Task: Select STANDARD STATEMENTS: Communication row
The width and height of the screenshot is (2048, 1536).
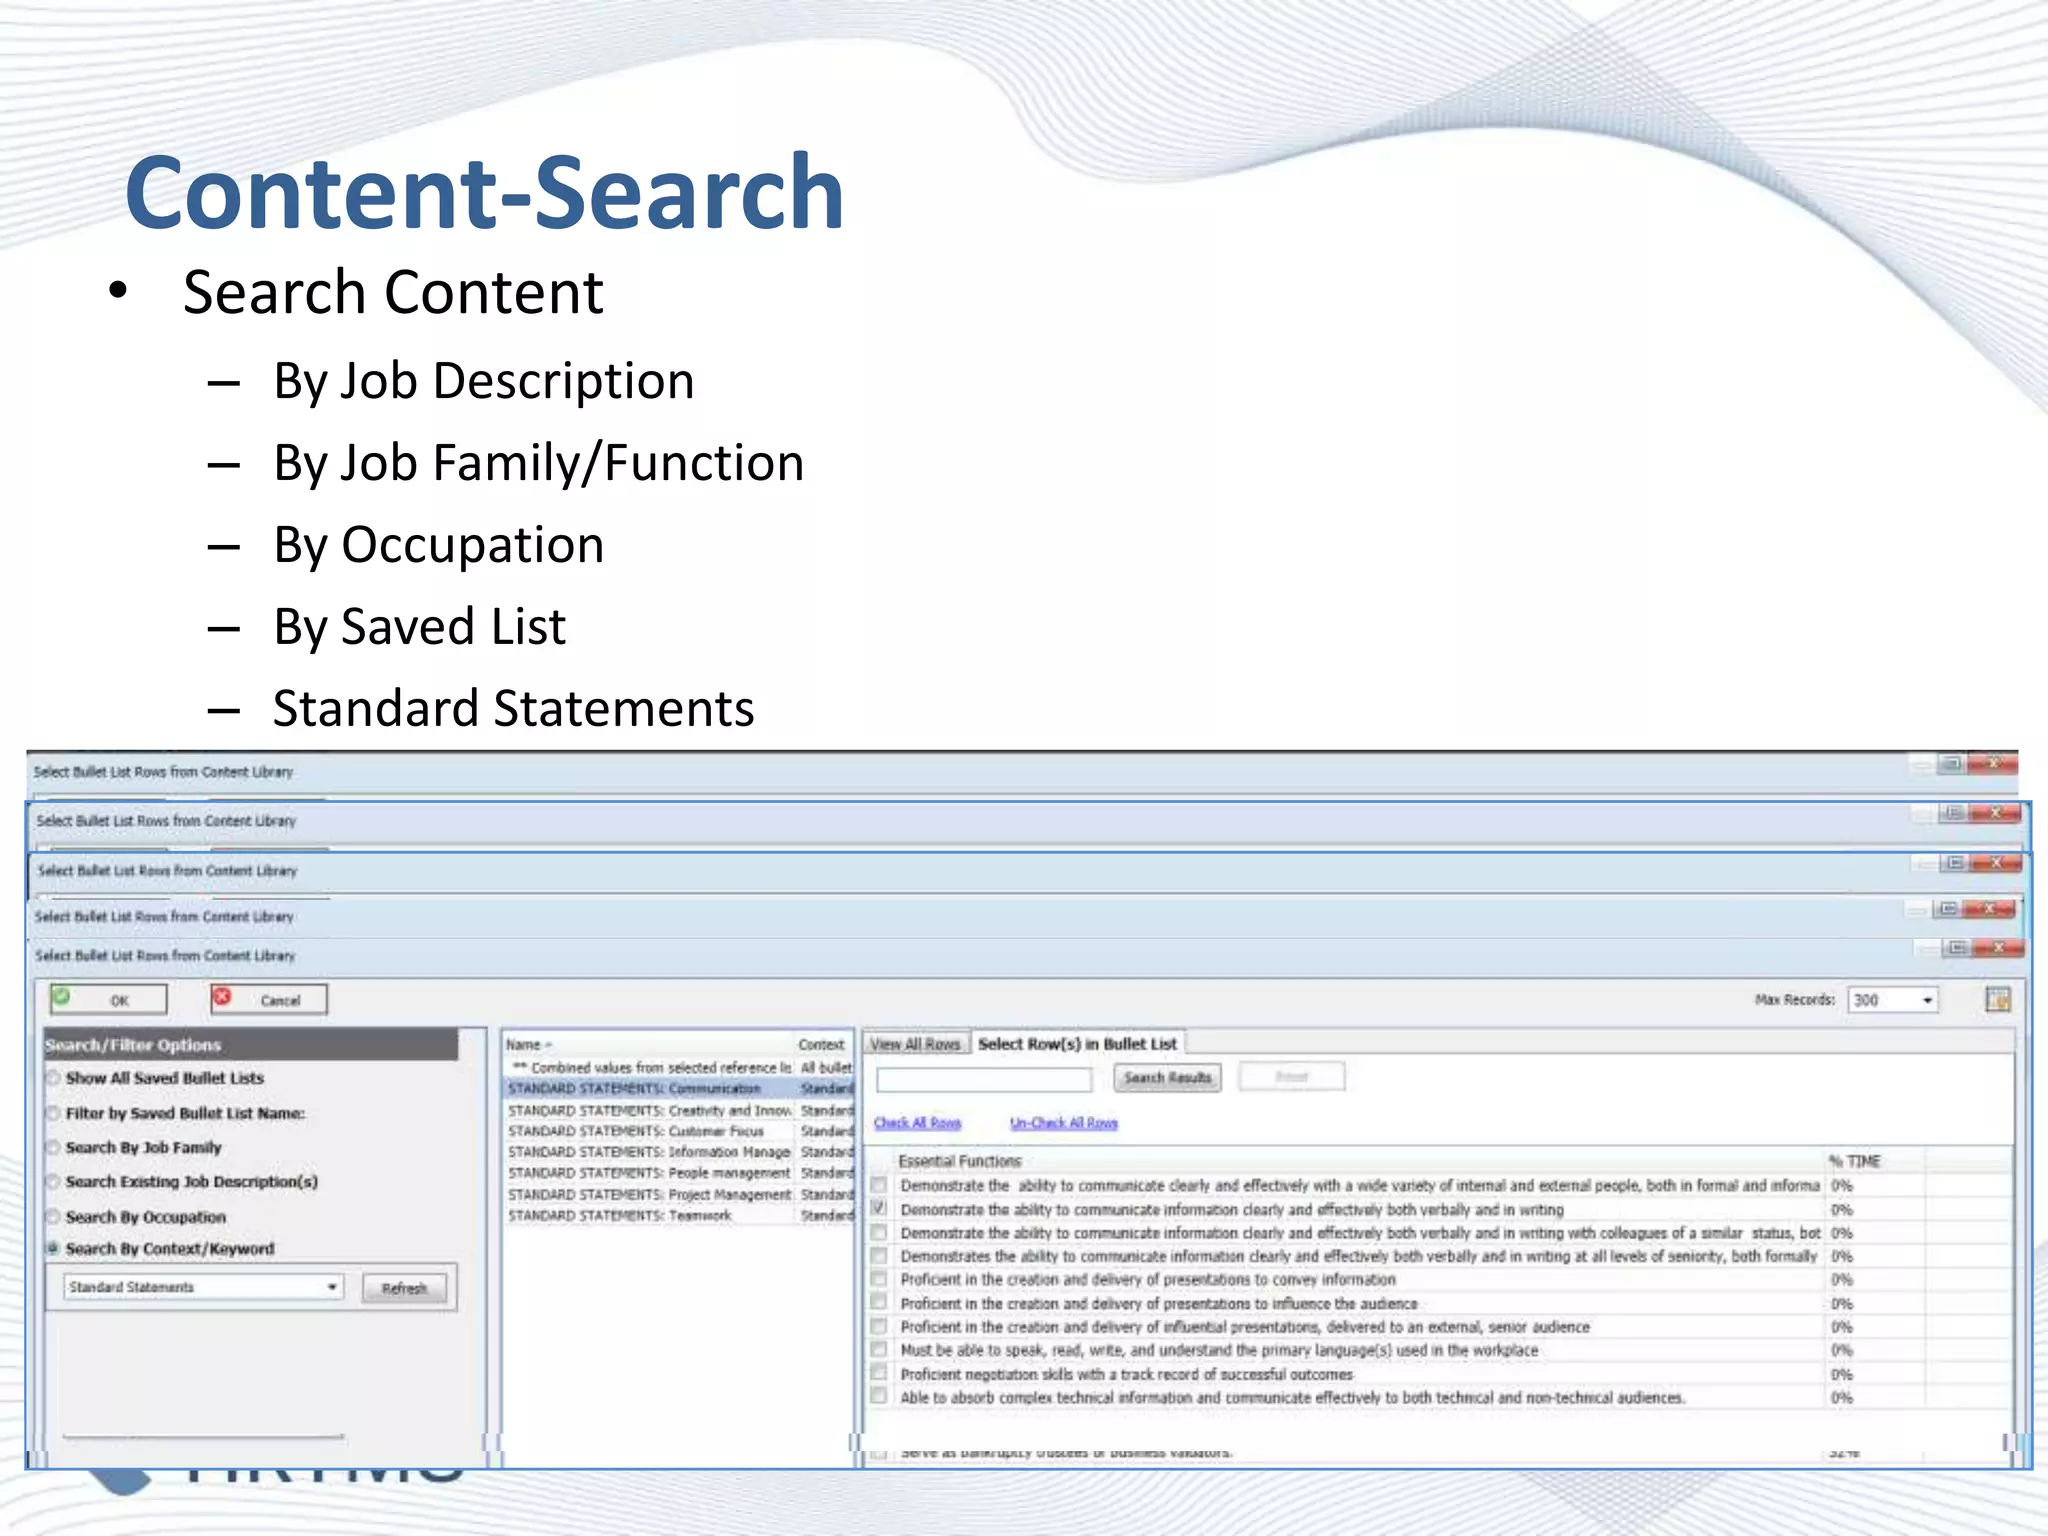Action: point(678,1088)
